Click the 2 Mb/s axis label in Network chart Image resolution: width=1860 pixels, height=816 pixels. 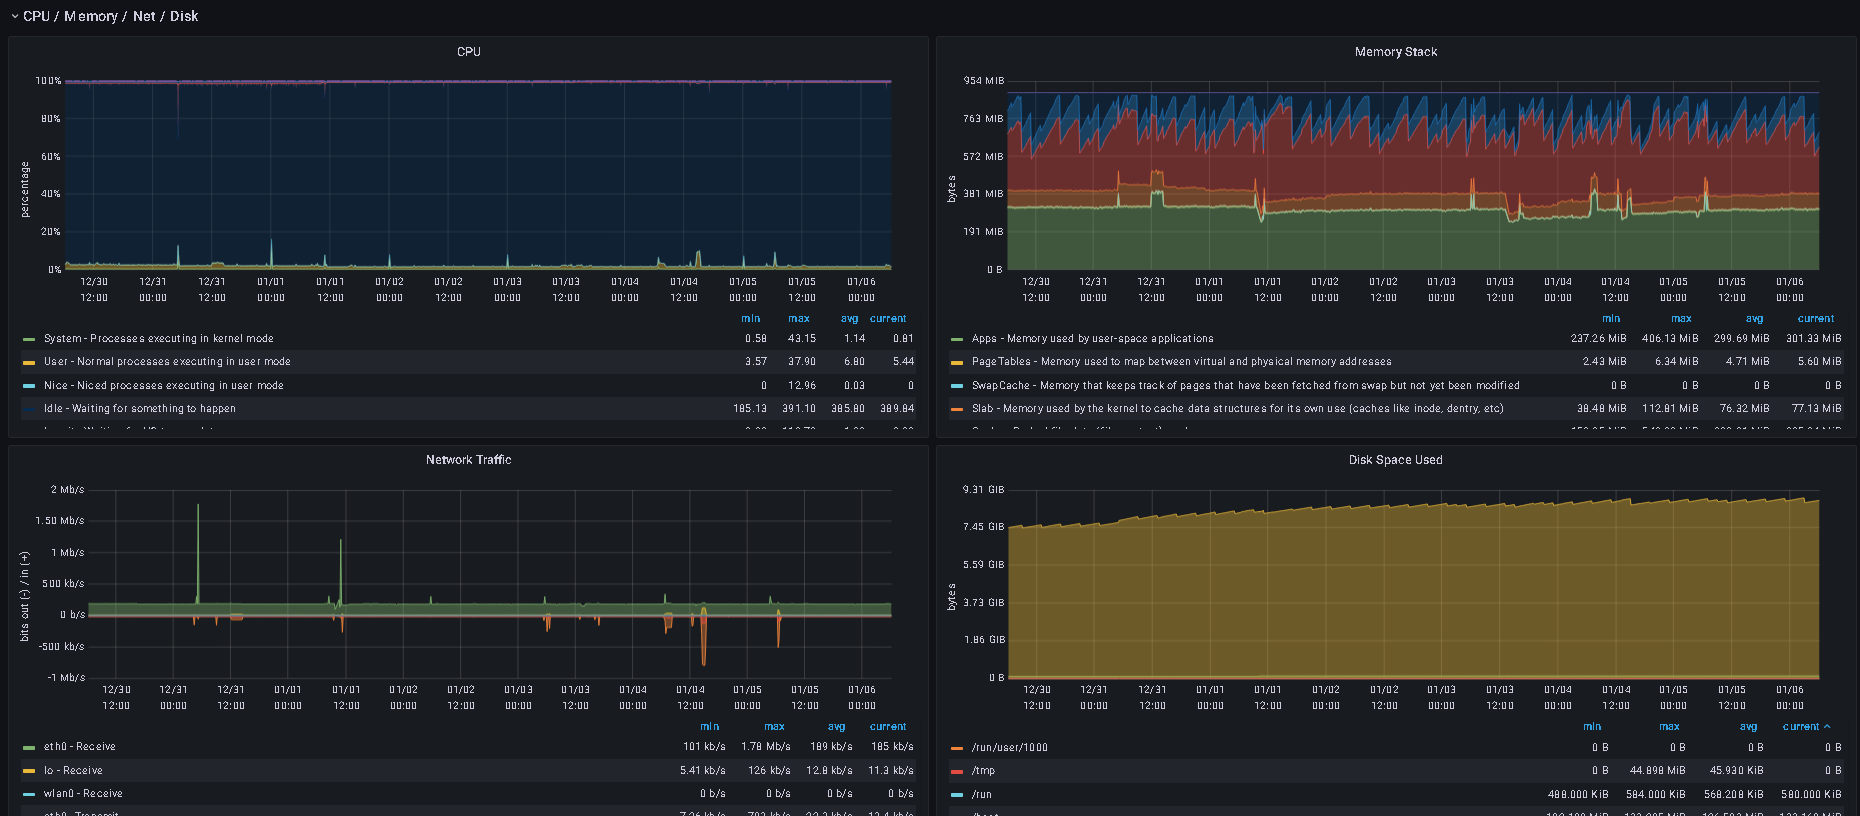68,490
